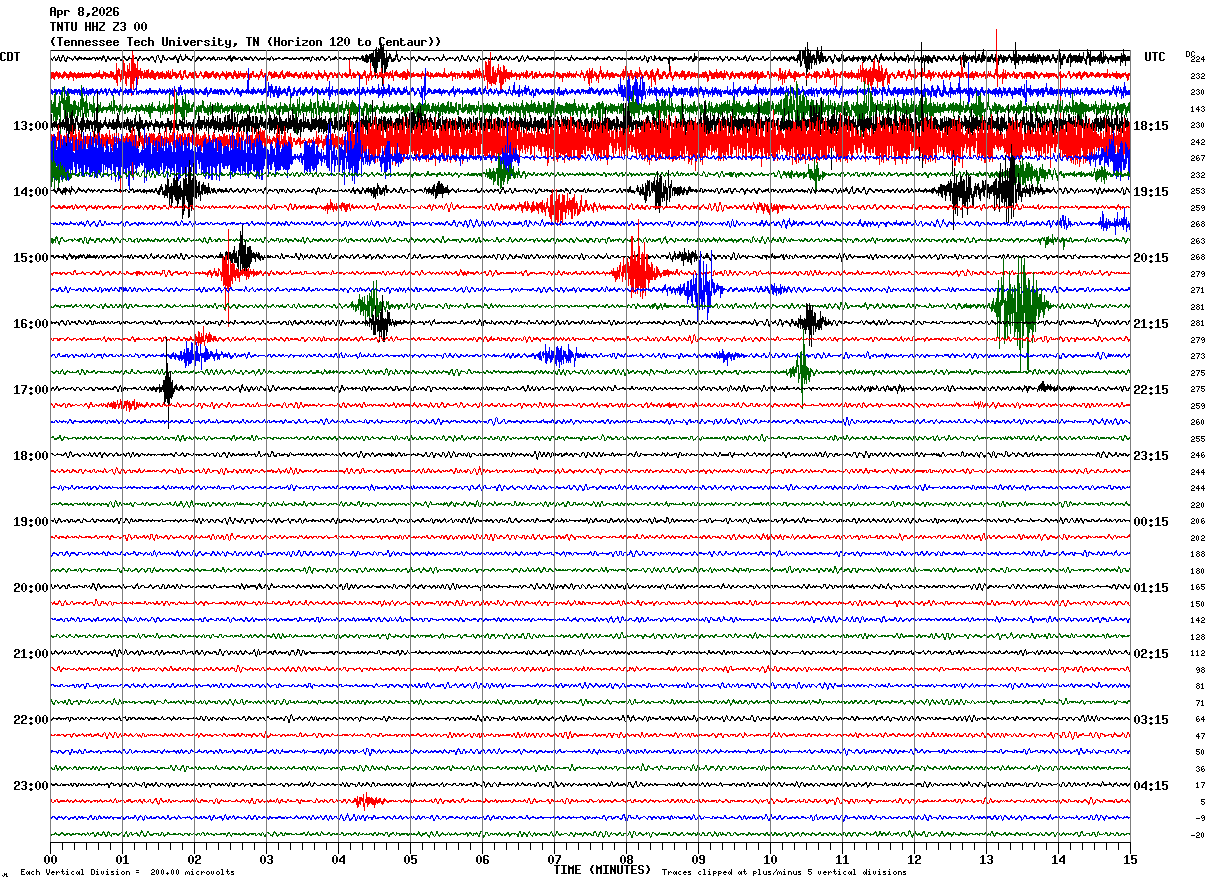
Task: Click the CDT timezone label
Action: [10, 57]
